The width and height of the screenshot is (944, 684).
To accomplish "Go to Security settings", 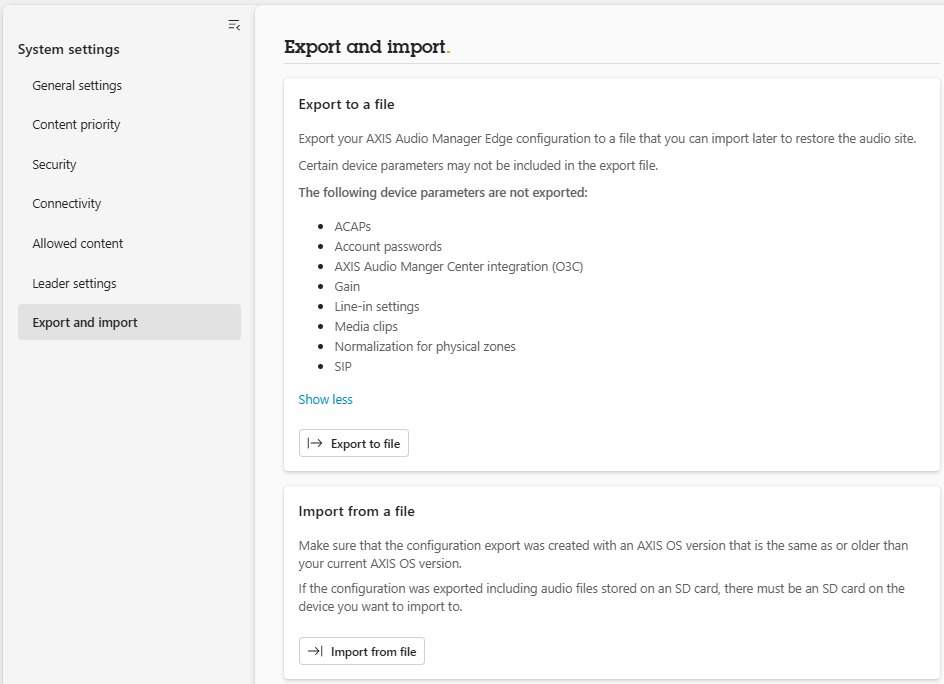I will [x=54, y=164].
